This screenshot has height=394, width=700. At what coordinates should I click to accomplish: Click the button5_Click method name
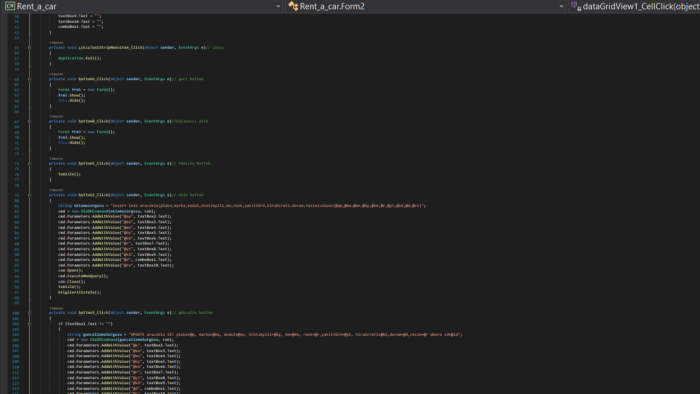(x=93, y=163)
